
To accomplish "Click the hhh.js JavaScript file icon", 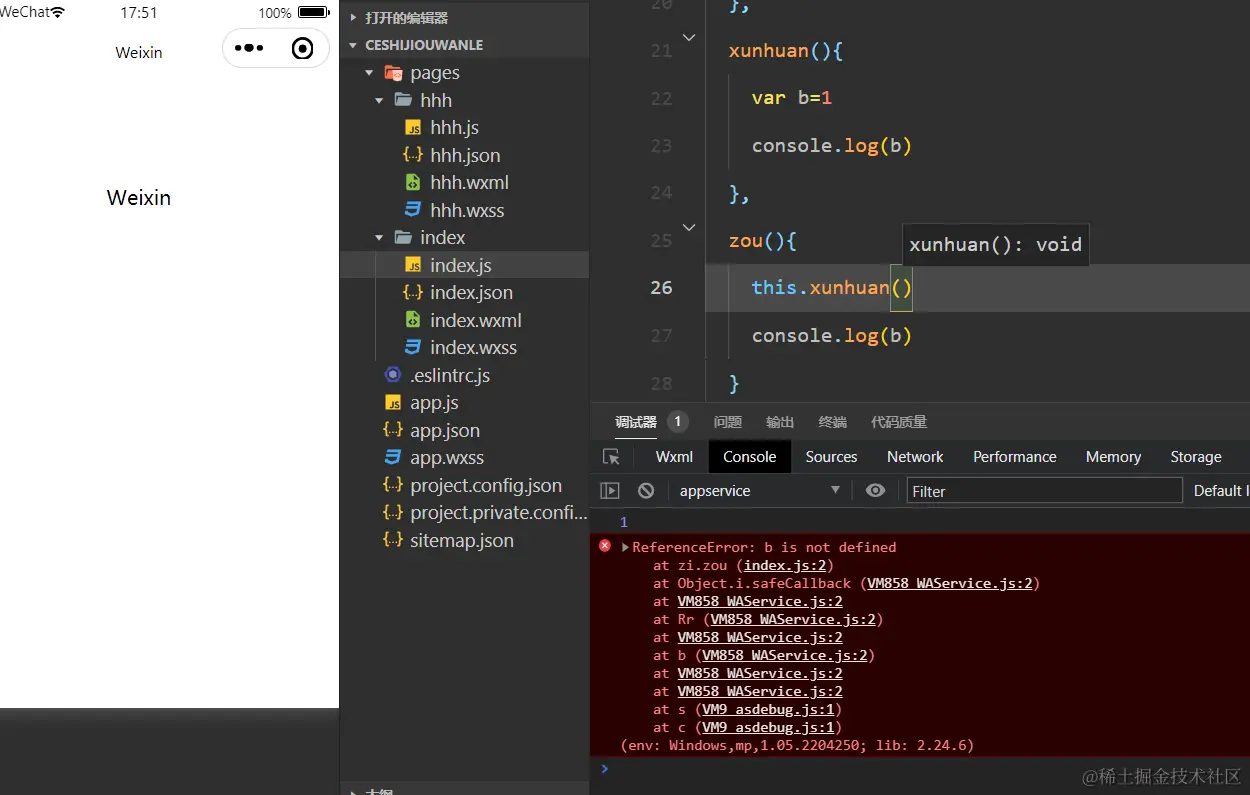I will click(413, 127).
